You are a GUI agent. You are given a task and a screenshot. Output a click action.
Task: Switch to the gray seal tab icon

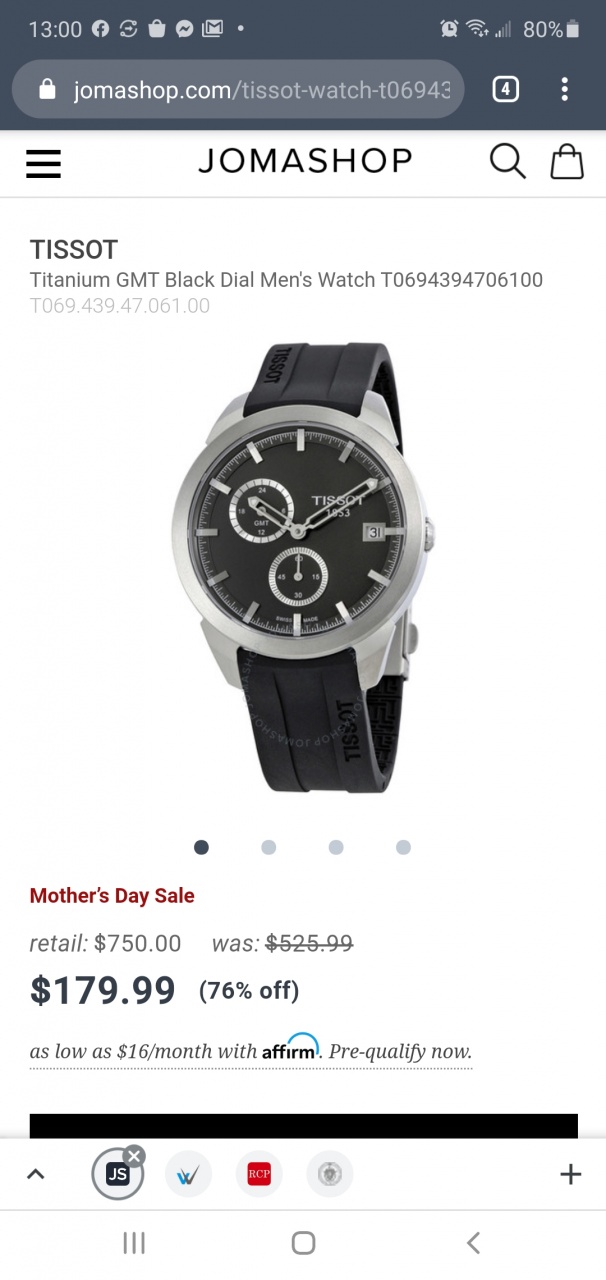click(x=330, y=1173)
